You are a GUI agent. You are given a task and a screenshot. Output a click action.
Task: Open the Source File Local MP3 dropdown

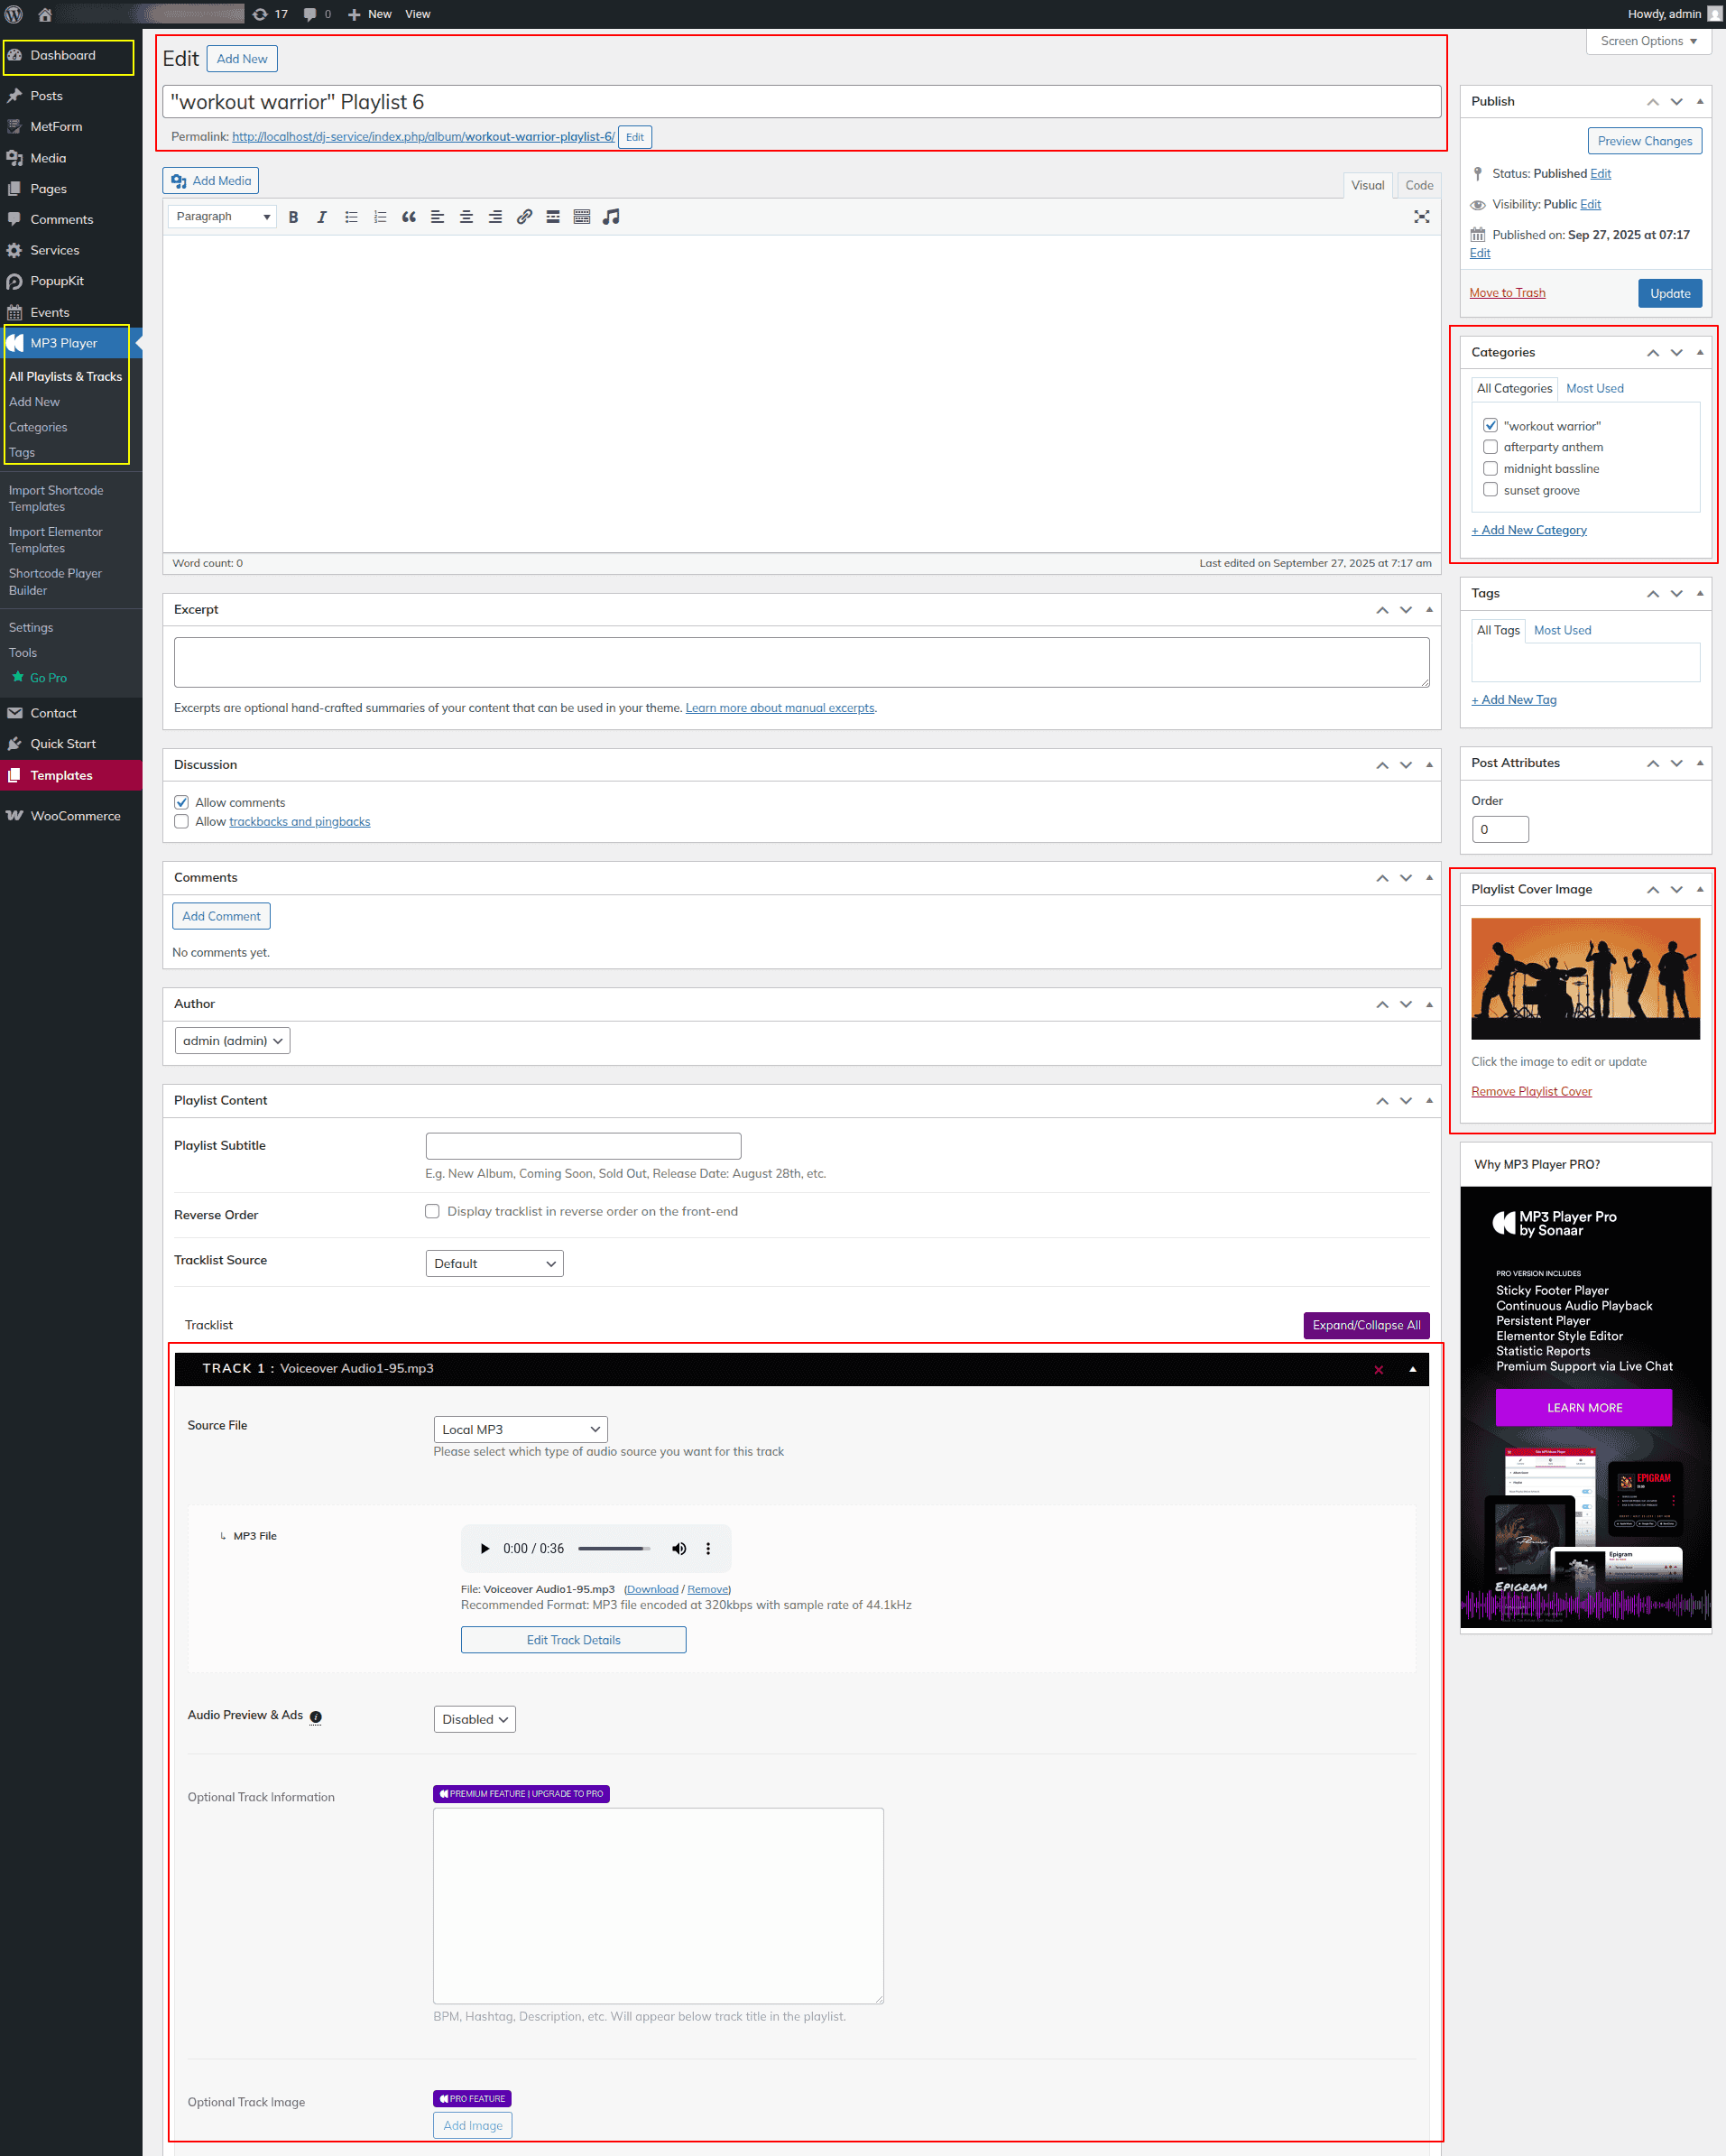tap(520, 1429)
